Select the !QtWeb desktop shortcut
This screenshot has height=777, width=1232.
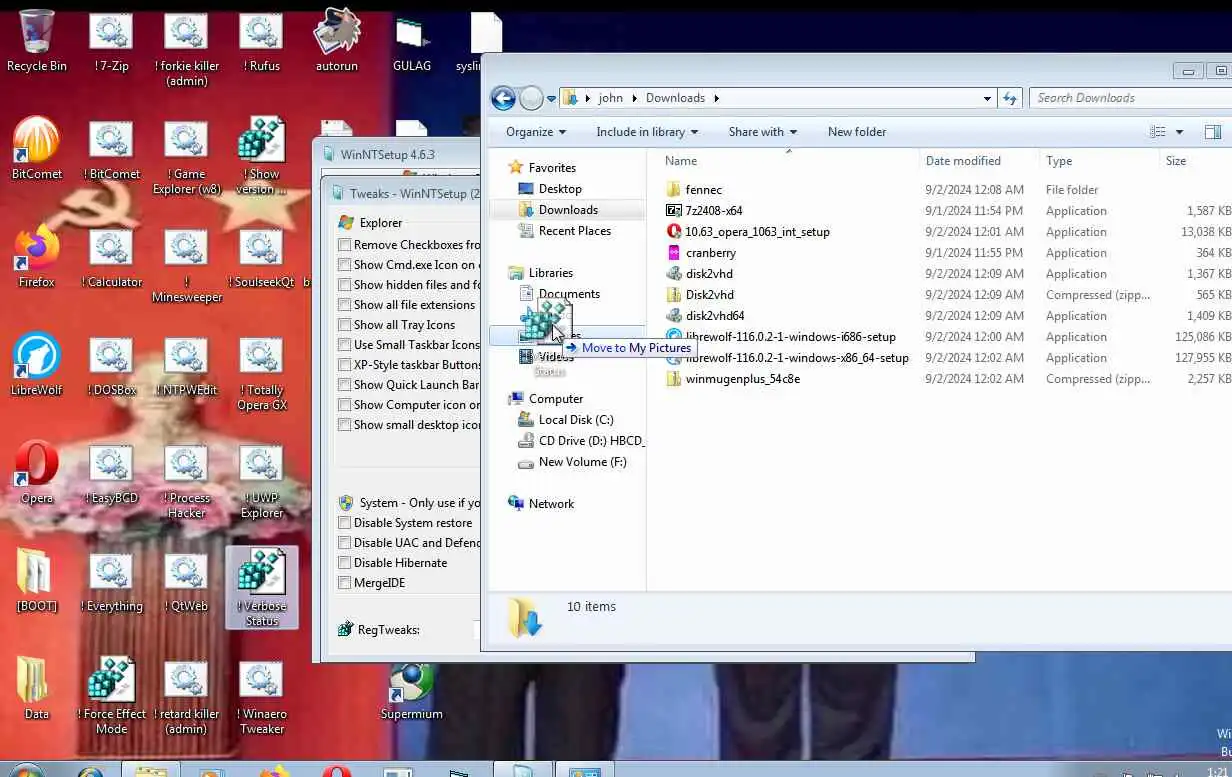[186, 582]
